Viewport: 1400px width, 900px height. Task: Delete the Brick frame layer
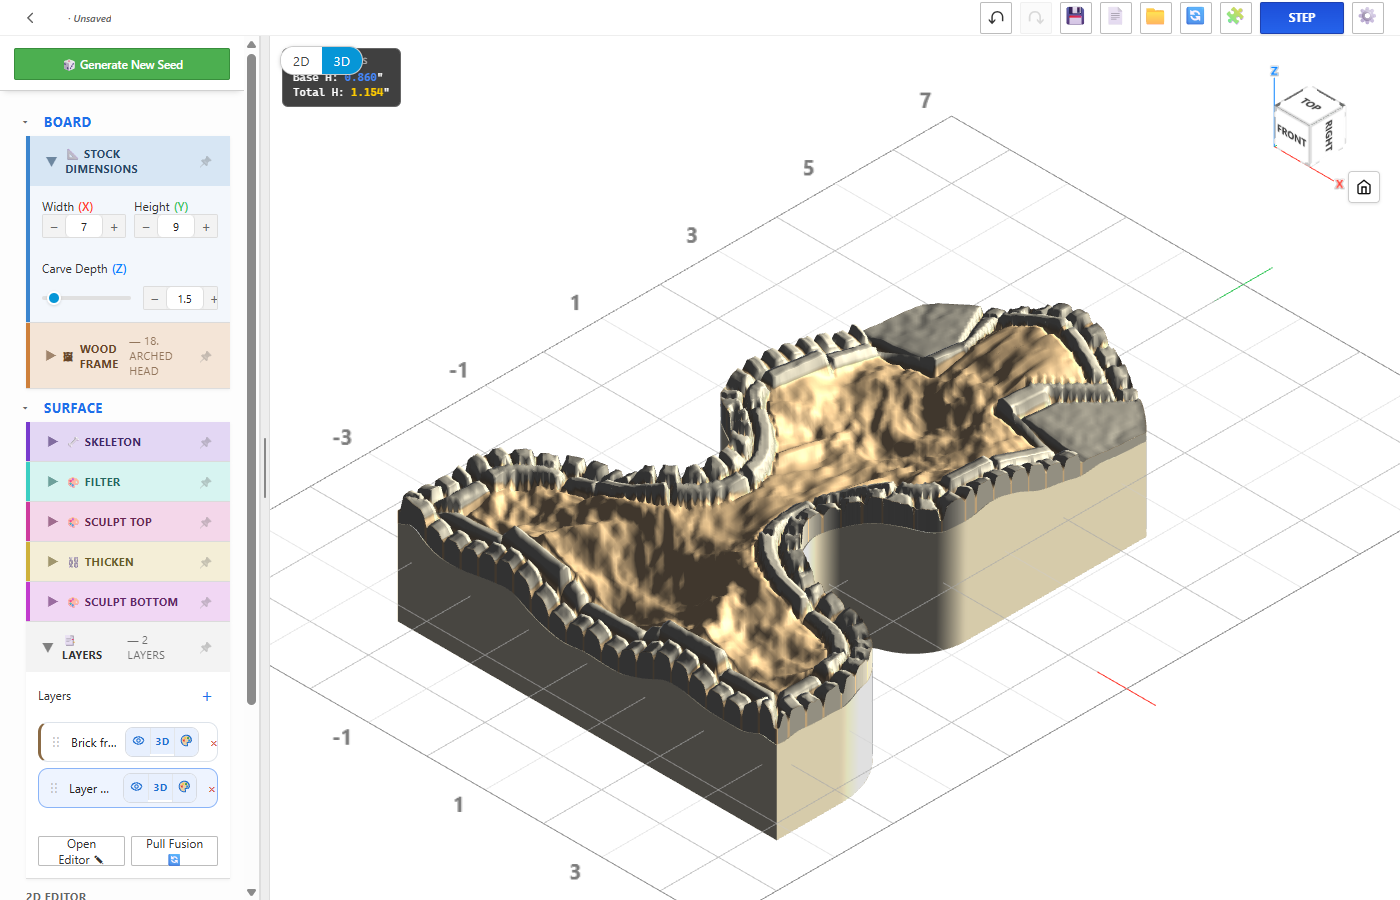click(x=213, y=743)
